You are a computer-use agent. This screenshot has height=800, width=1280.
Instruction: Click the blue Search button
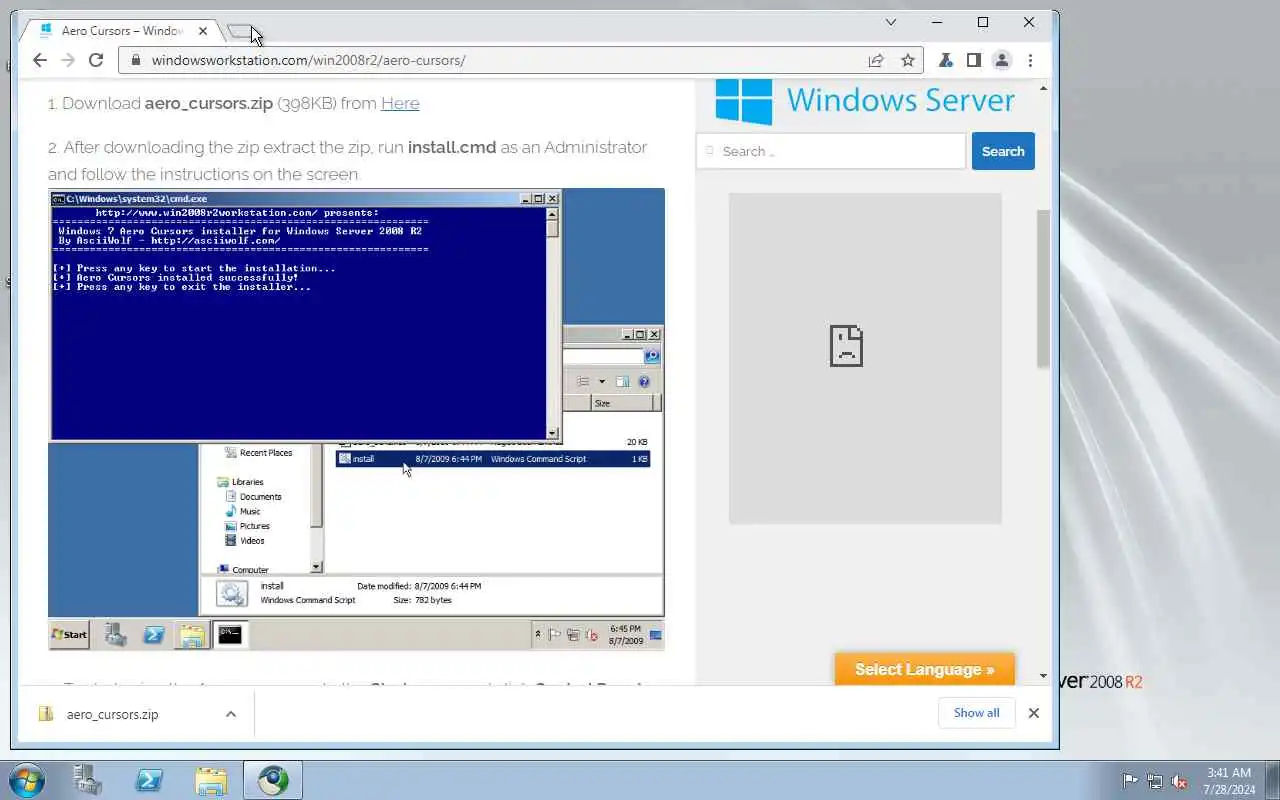tap(1003, 151)
